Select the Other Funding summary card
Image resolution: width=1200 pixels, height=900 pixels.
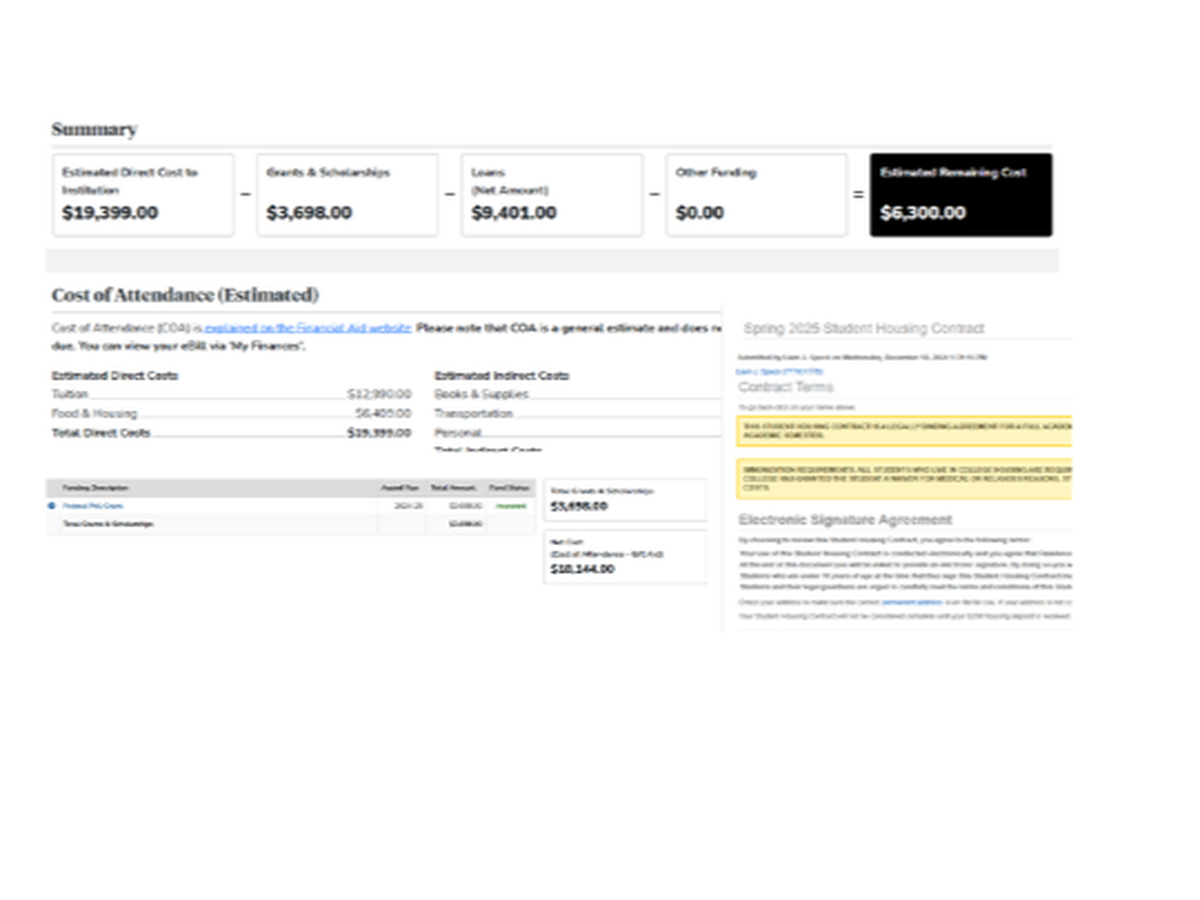pyautogui.click(x=756, y=195)
